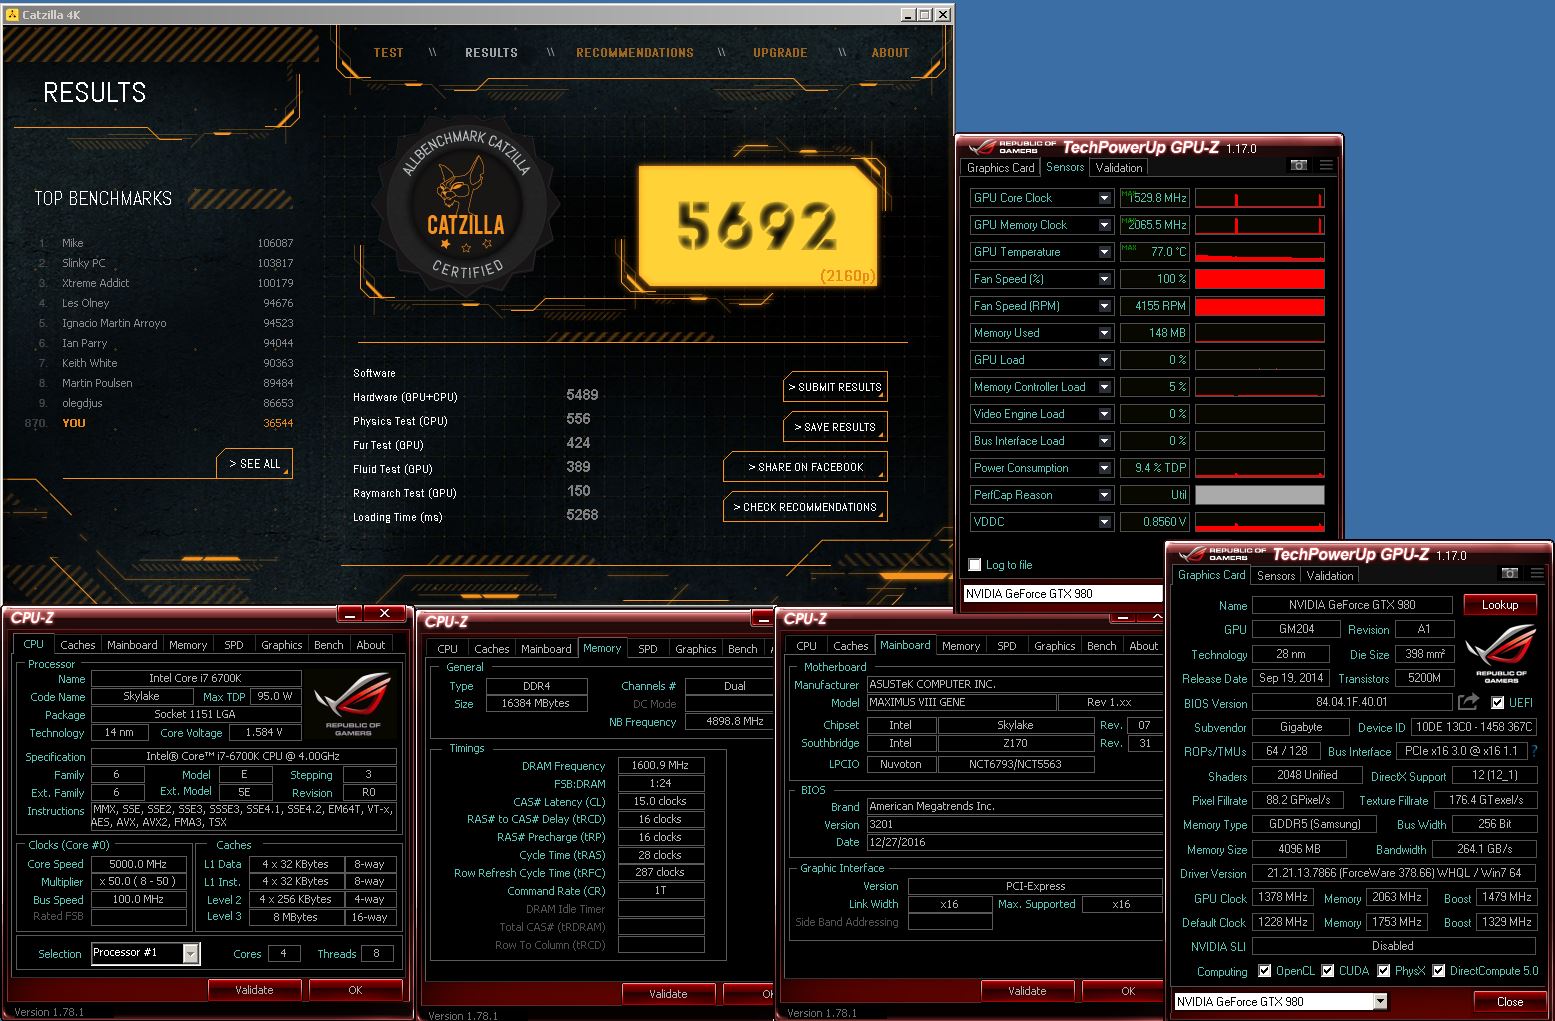Click the yellow 5692 score box
Screen dimensions: 1555x1021
point(758,226)
